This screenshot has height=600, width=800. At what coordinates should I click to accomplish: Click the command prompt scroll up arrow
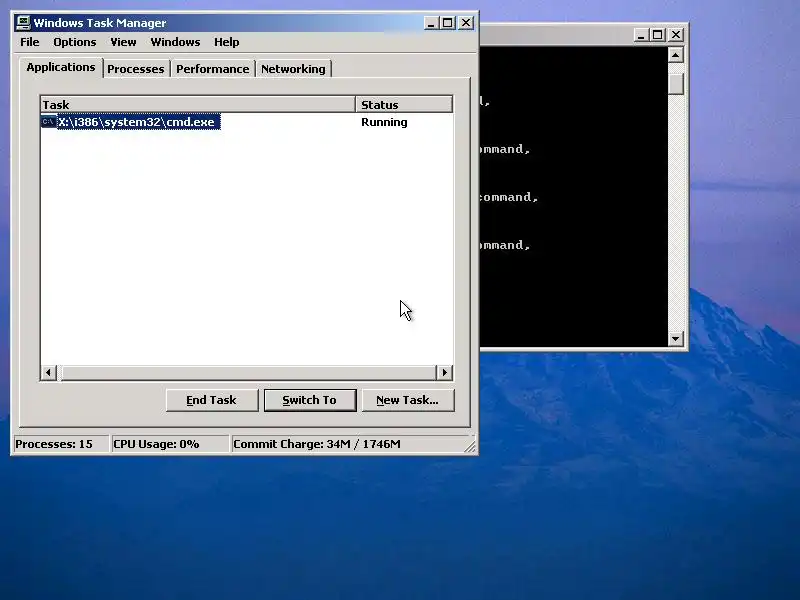coord(676,55)
